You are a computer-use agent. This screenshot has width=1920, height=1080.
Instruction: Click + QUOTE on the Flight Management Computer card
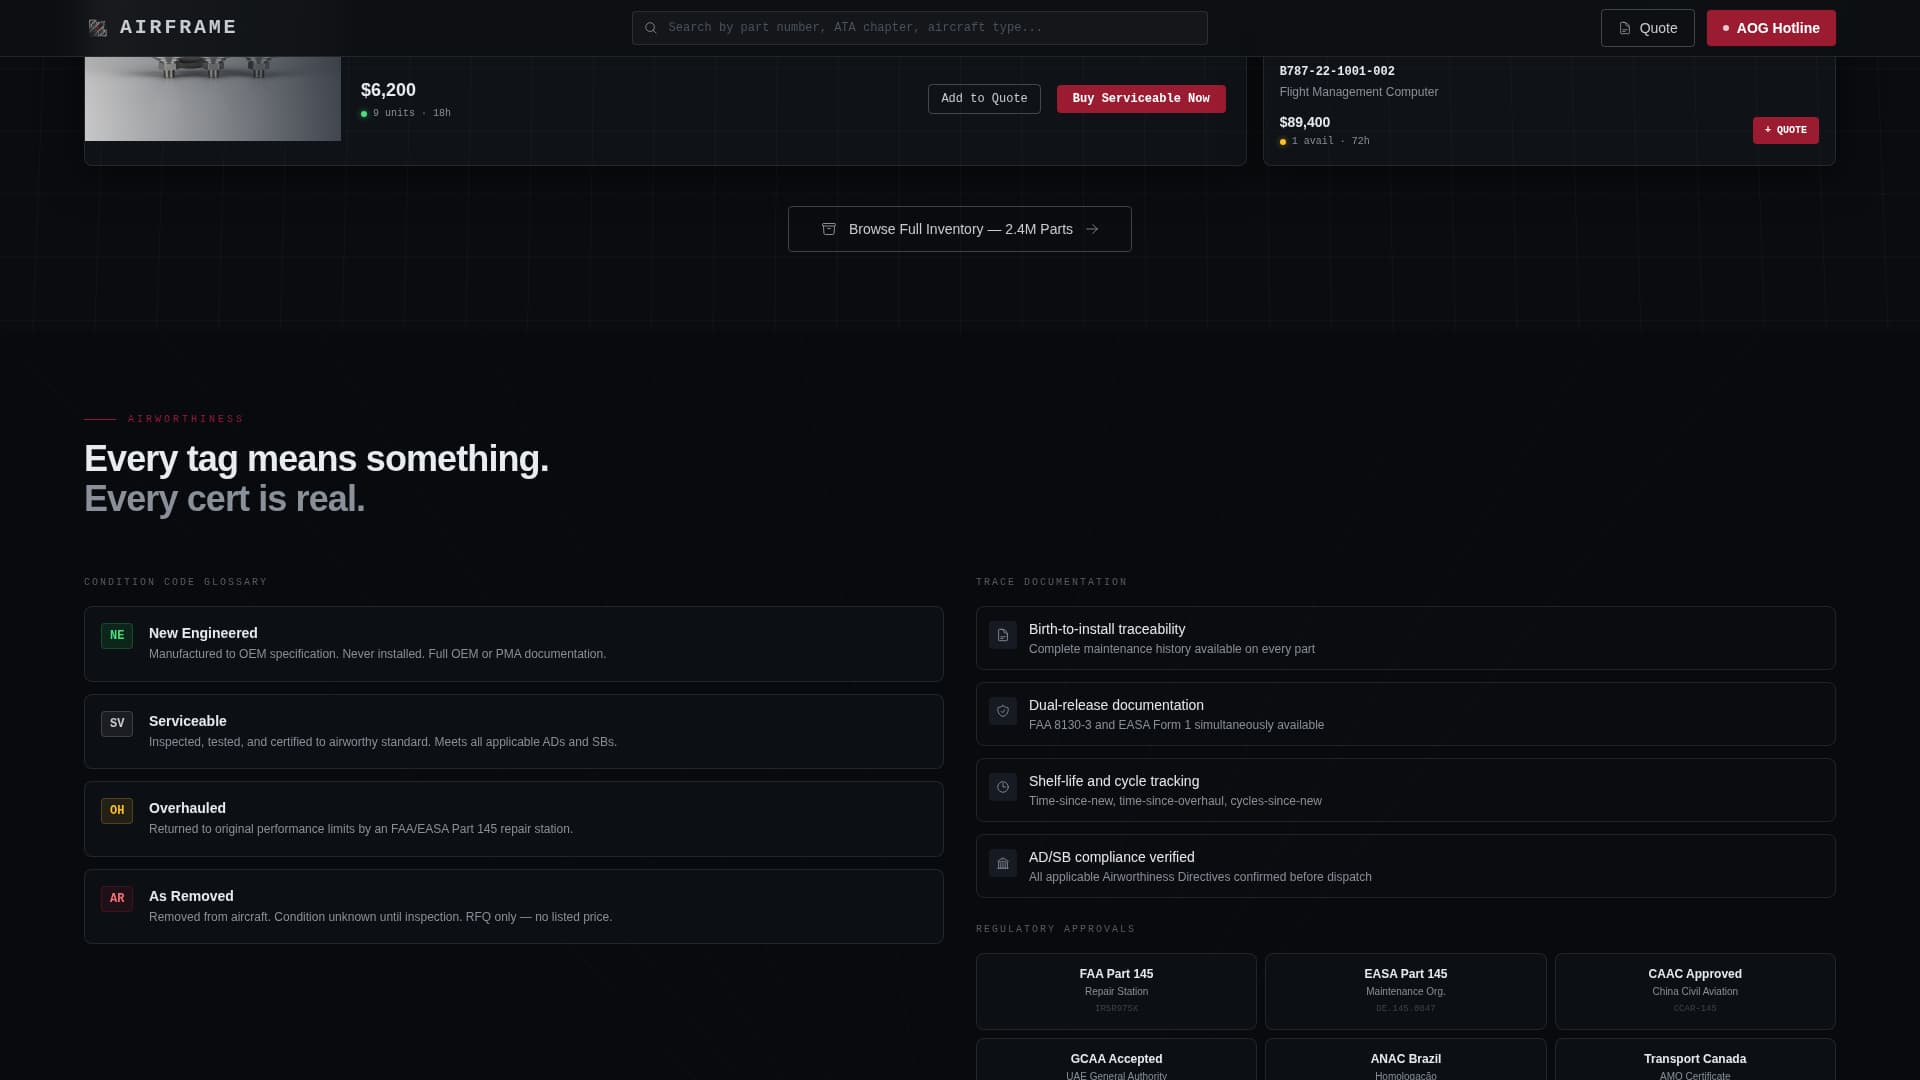pyautogui.click(x=1785, y=130)
